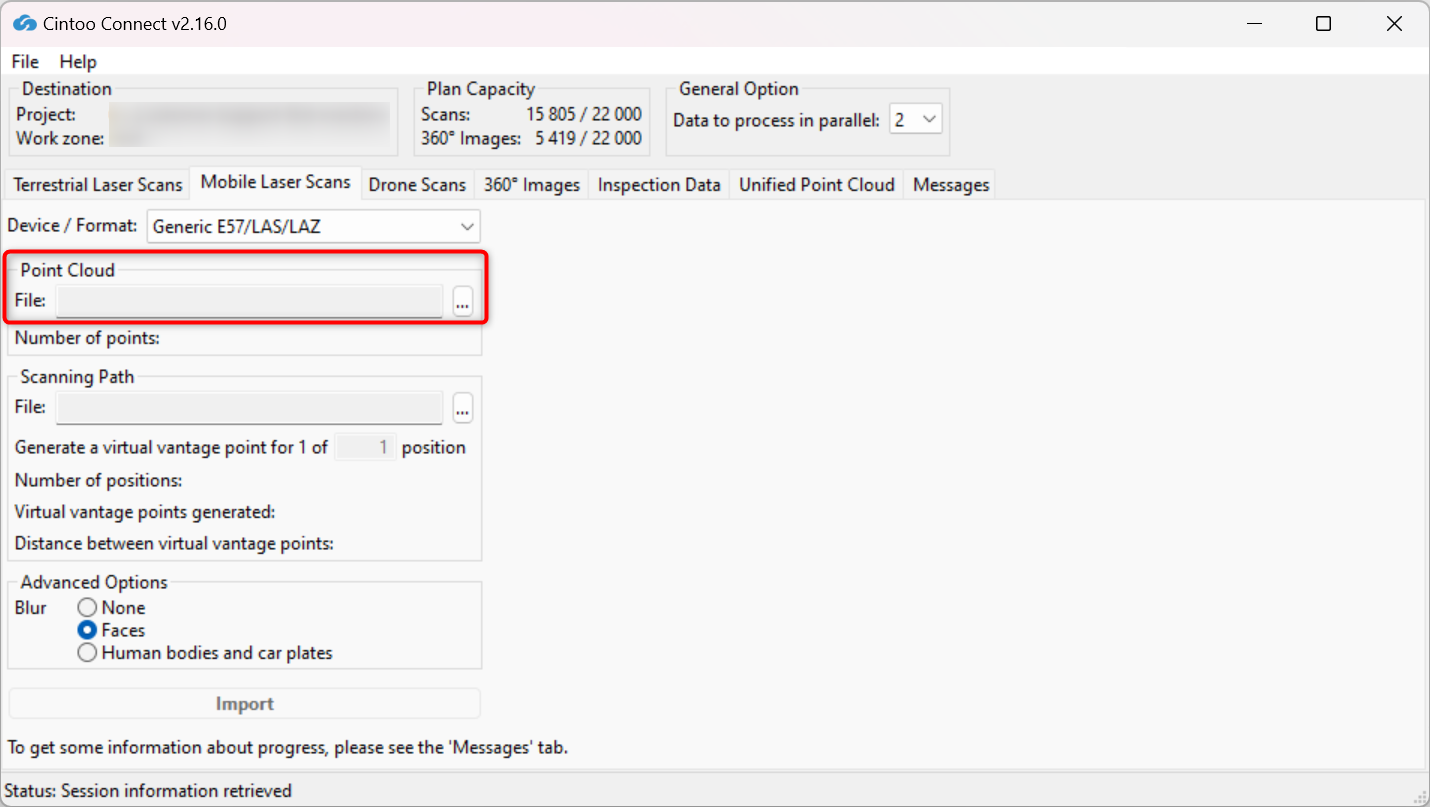Maximize the Cintoo Connect window
Screen dimensions: 1430x807
click(x=1323, y=23)
